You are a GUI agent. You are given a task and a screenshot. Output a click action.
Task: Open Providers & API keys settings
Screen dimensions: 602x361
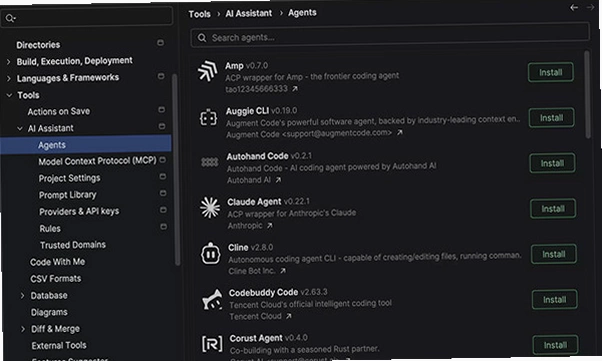[79, 212]
